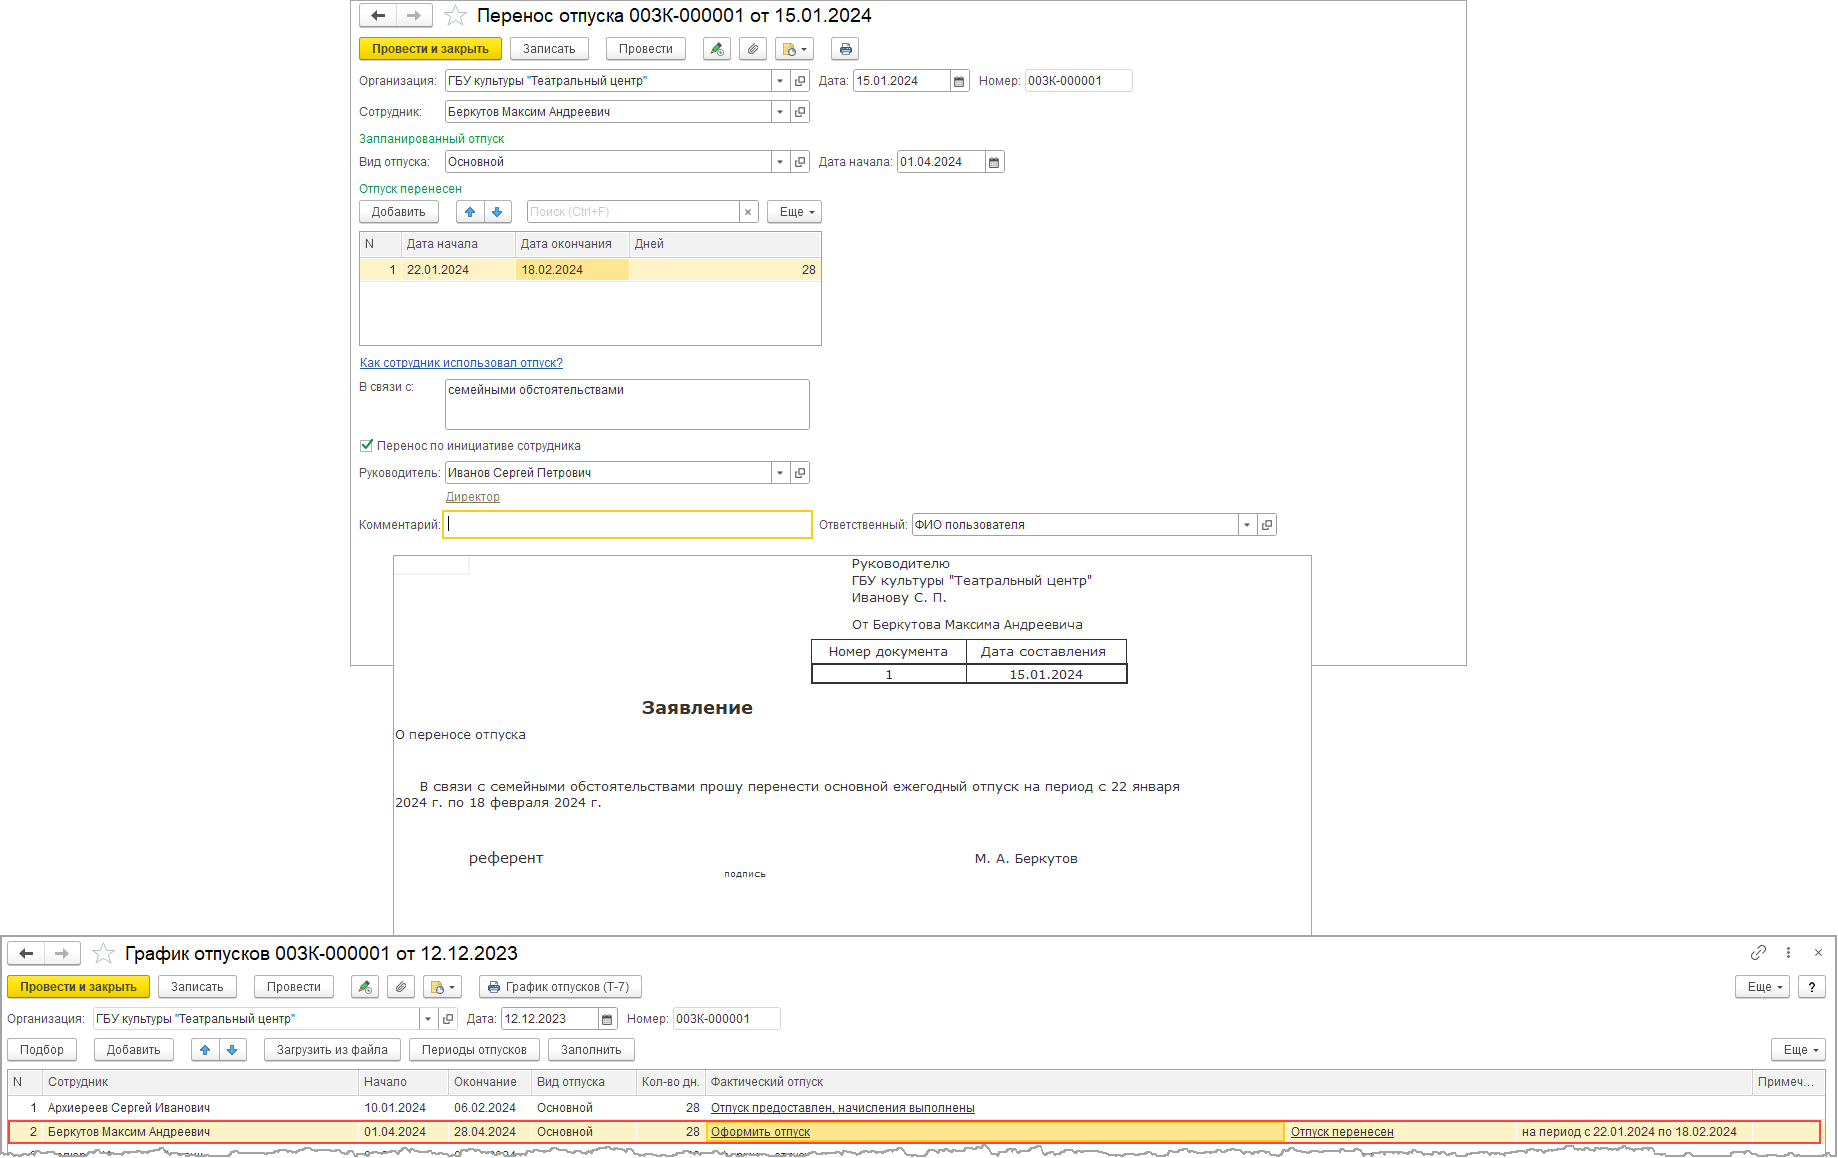Open attached files paperclip in Перенос отпуска
Screen dimensions: 1838x1158
[753, 49]
